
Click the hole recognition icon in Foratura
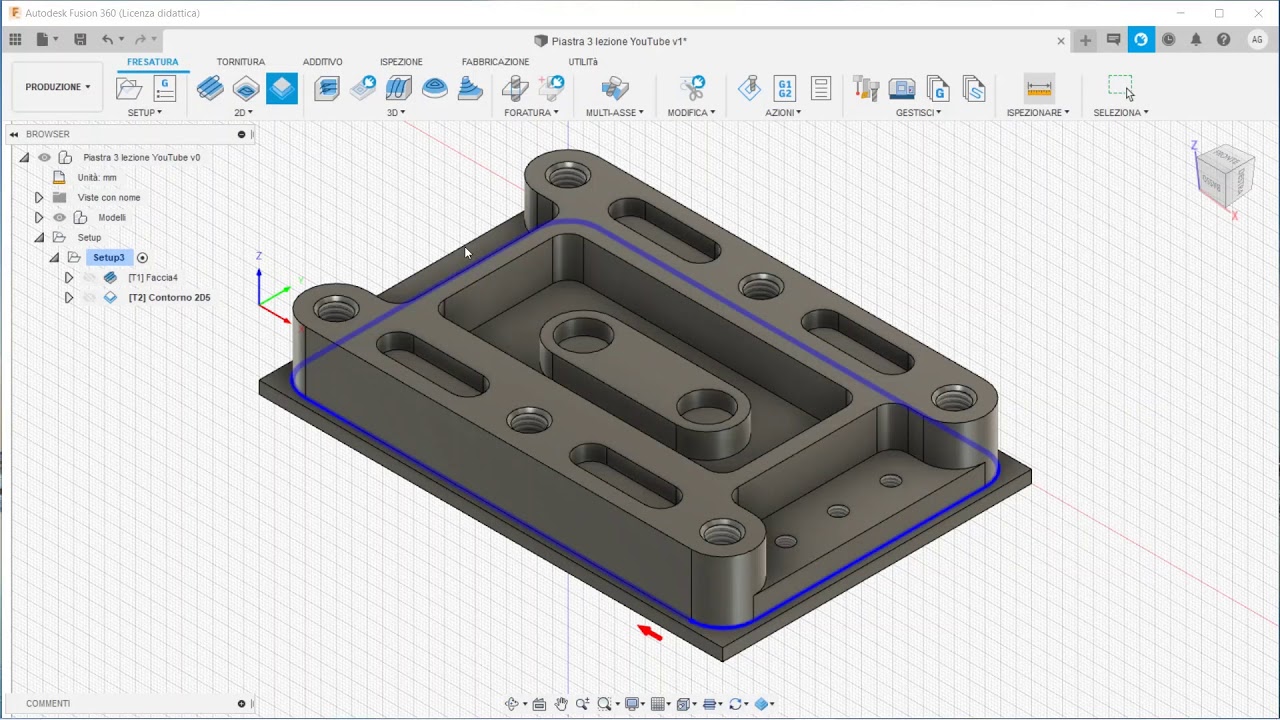[551, 88]
